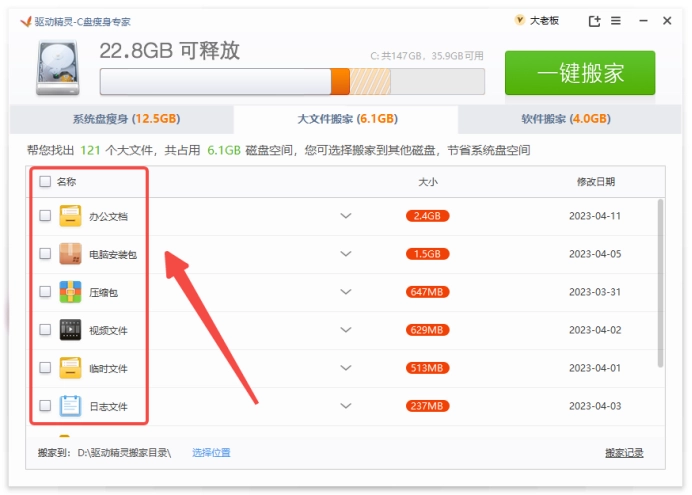Image resolution: width=692 pixels, height=495 pixels.
Task: Click the share icon in title bar
Action: (x=595, y=21)
